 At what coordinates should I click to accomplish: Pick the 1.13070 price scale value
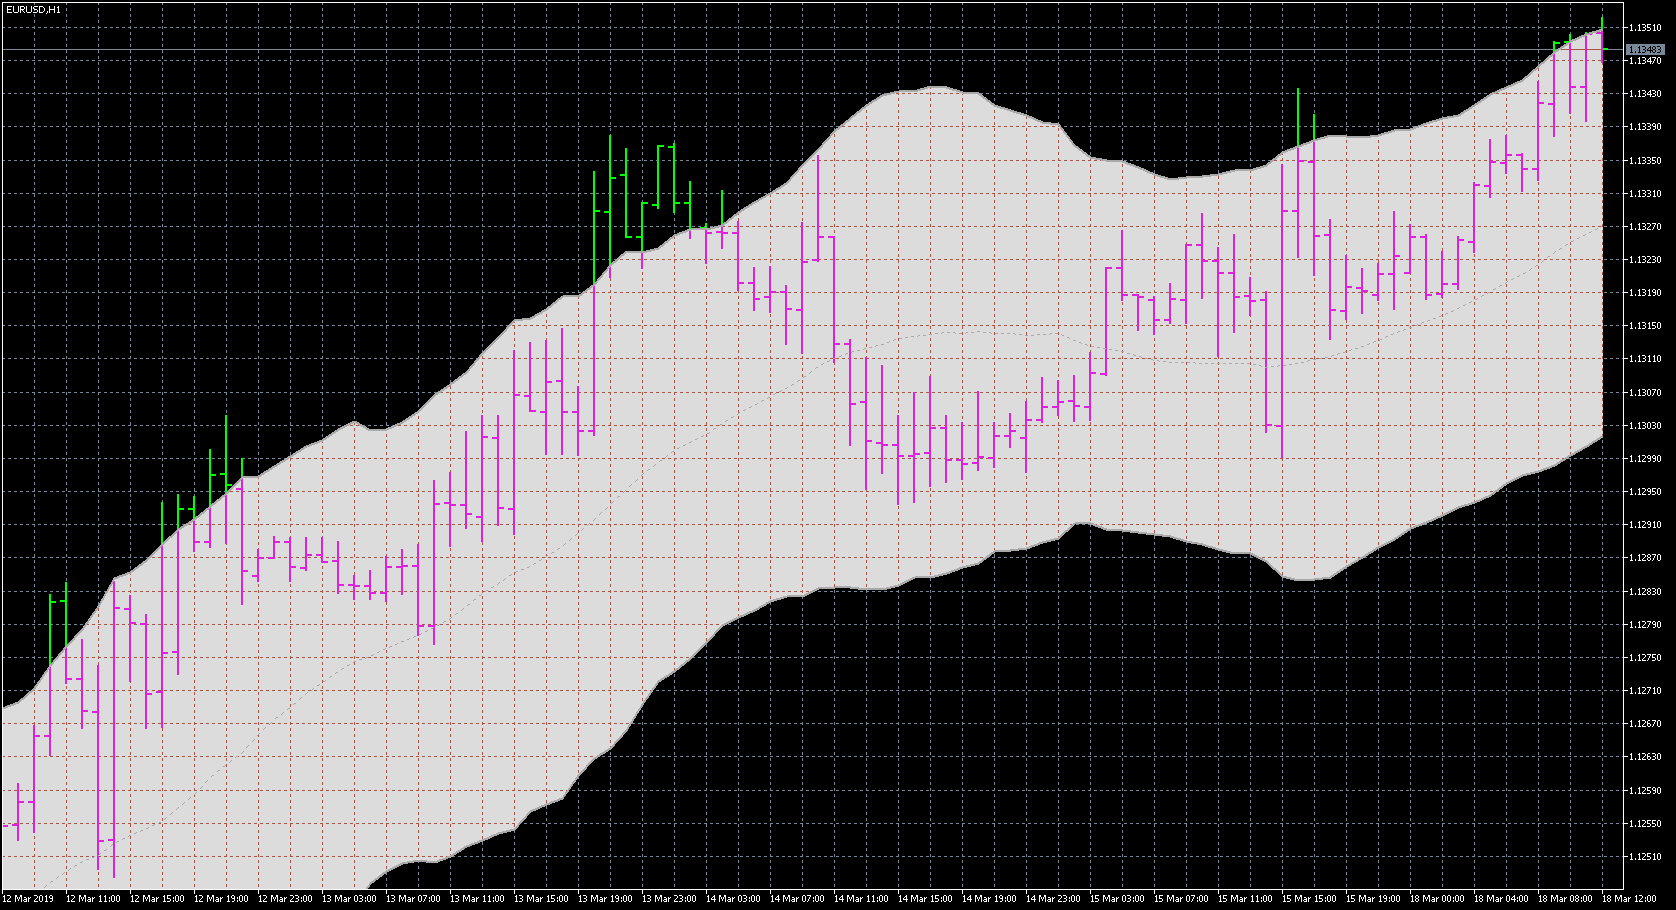coord(1645,392)
